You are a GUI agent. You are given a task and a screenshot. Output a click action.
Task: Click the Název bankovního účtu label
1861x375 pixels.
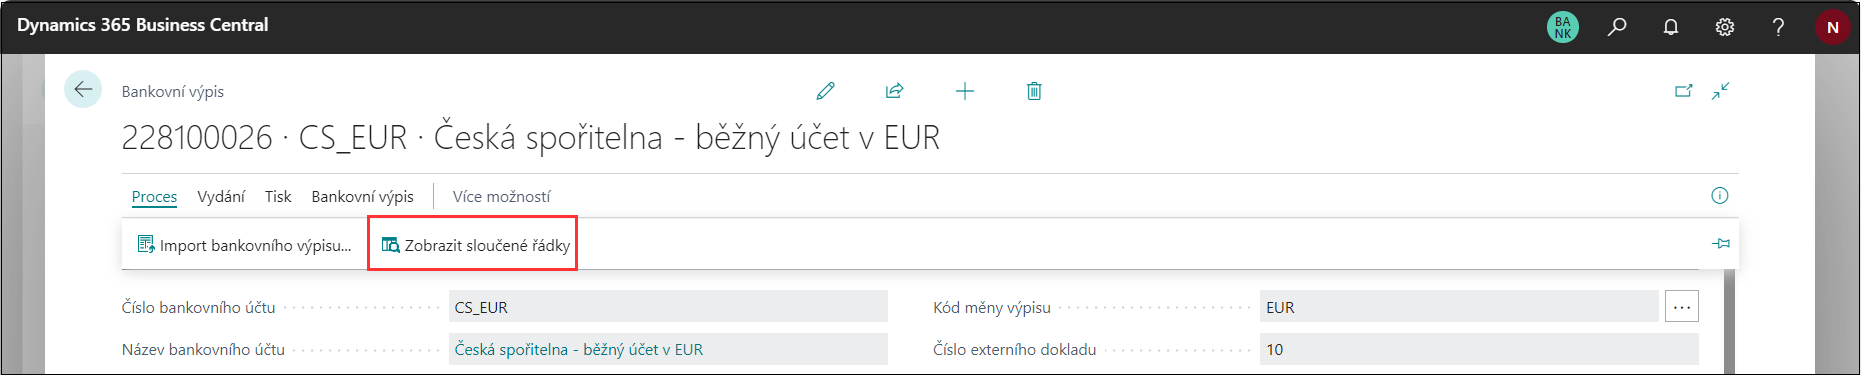tap(203, 349)
